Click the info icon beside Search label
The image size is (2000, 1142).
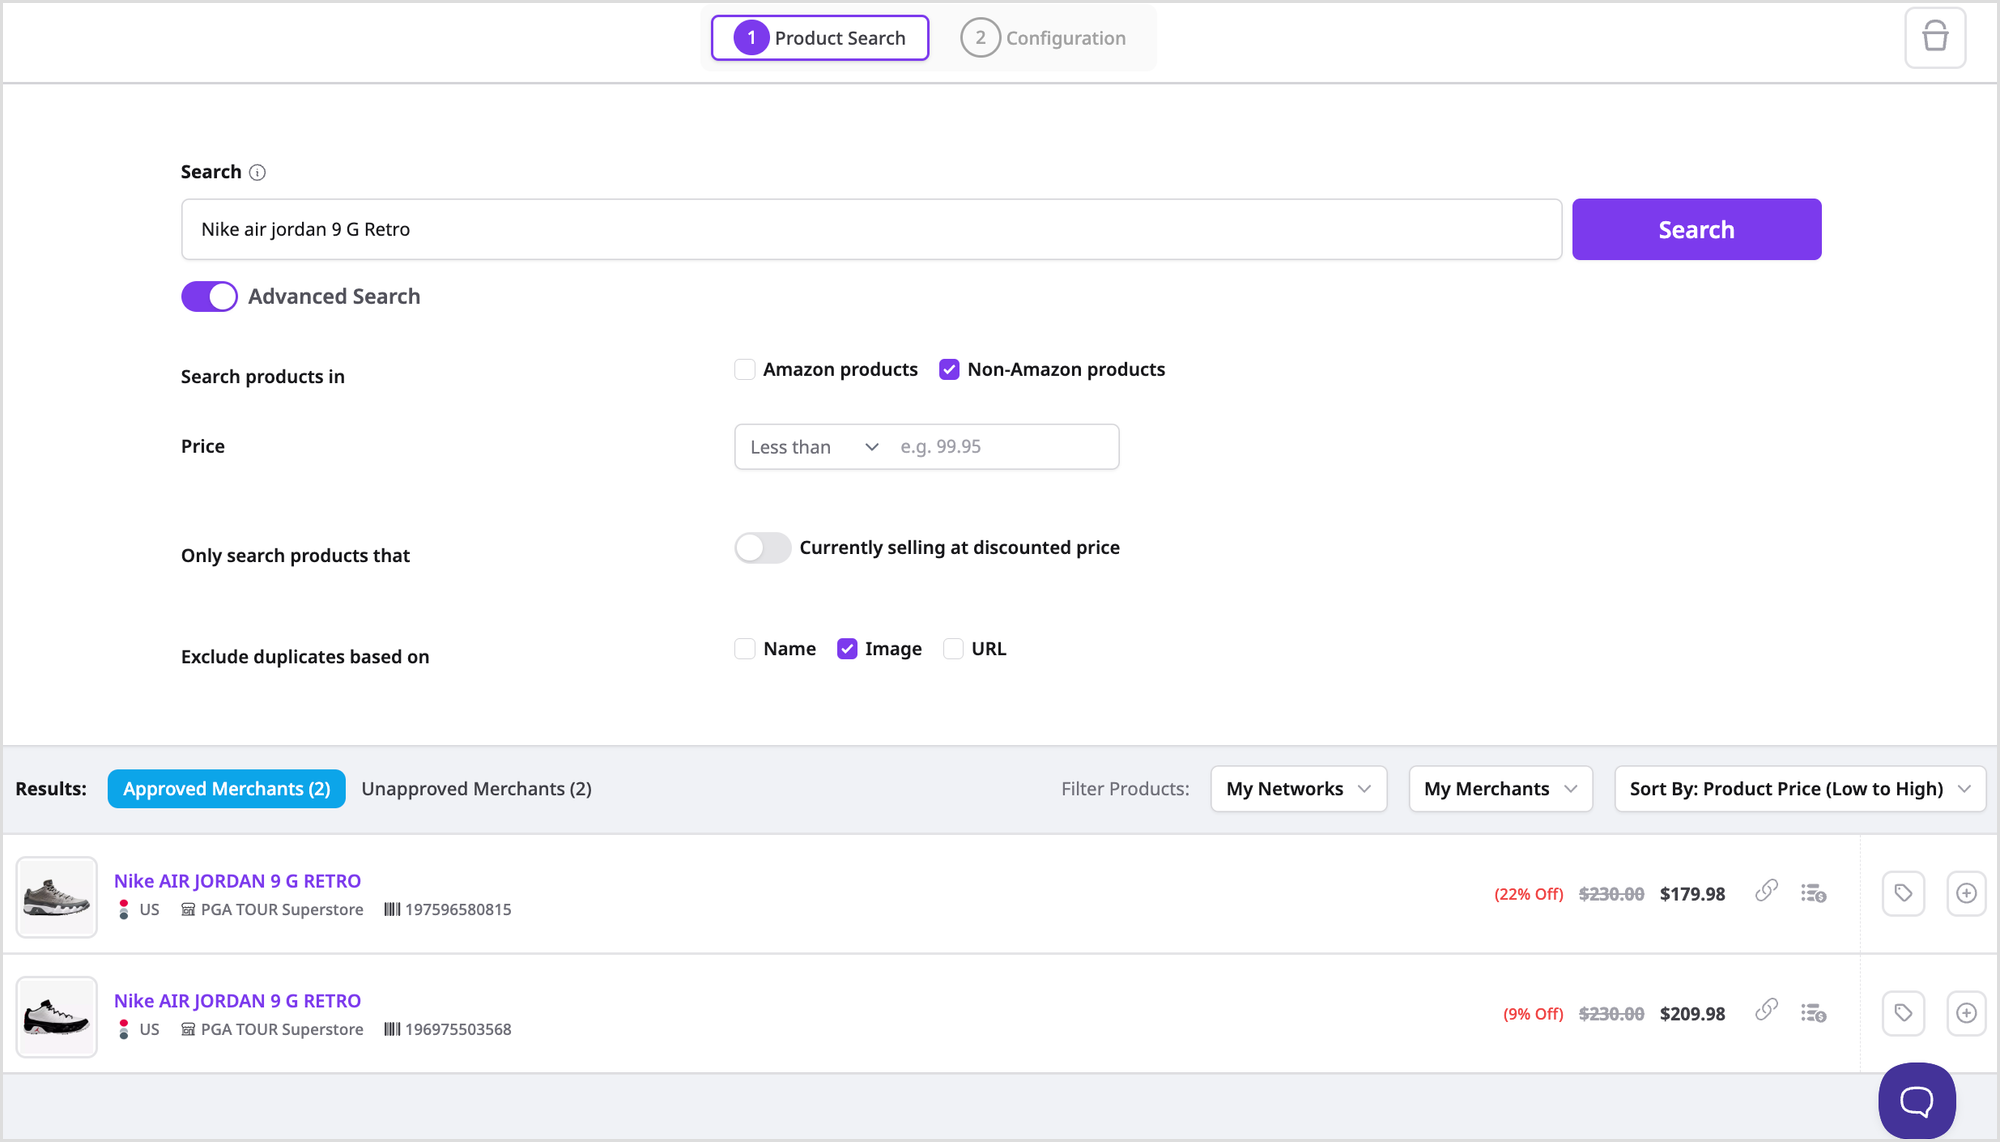tap(257, 172)
